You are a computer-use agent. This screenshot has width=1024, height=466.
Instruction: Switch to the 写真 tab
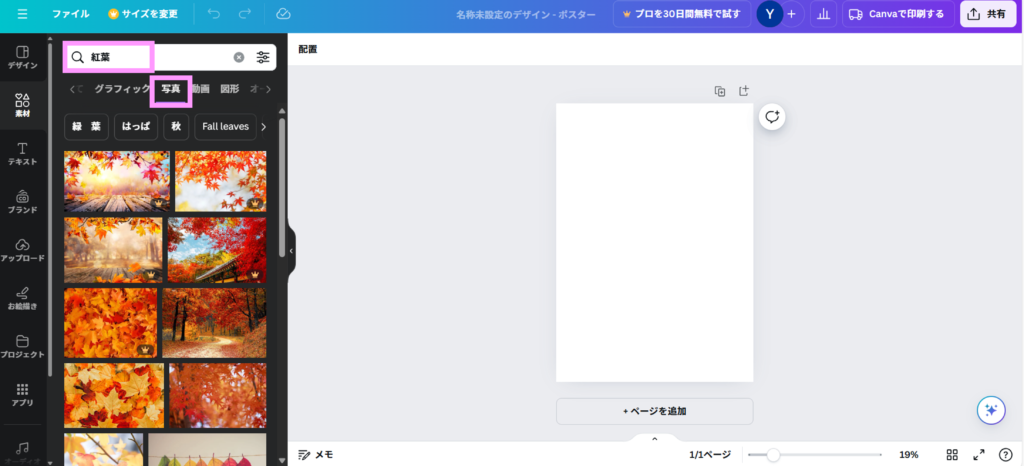(171, 89)
